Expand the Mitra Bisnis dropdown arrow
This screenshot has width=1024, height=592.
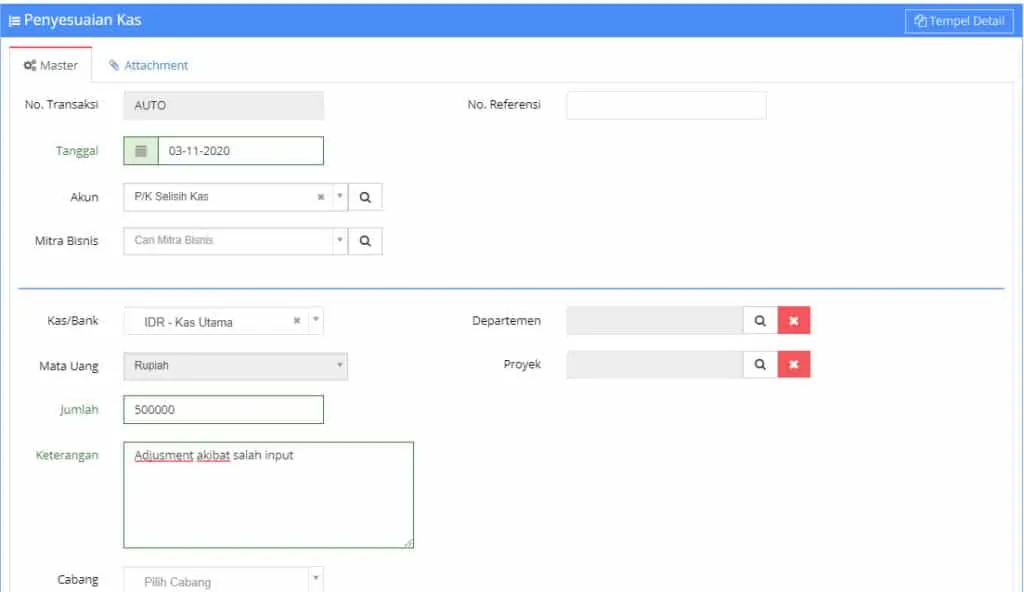(x=340, y=240)
